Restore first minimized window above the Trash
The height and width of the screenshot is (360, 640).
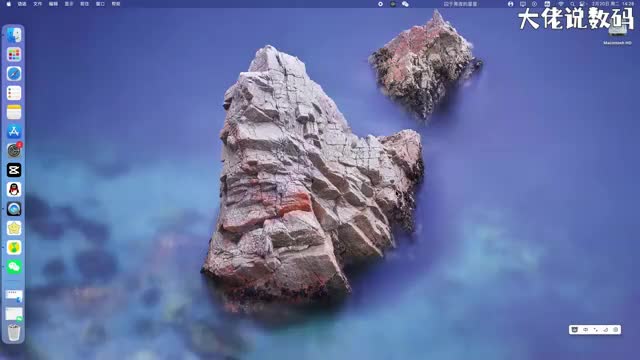point(14,296)
